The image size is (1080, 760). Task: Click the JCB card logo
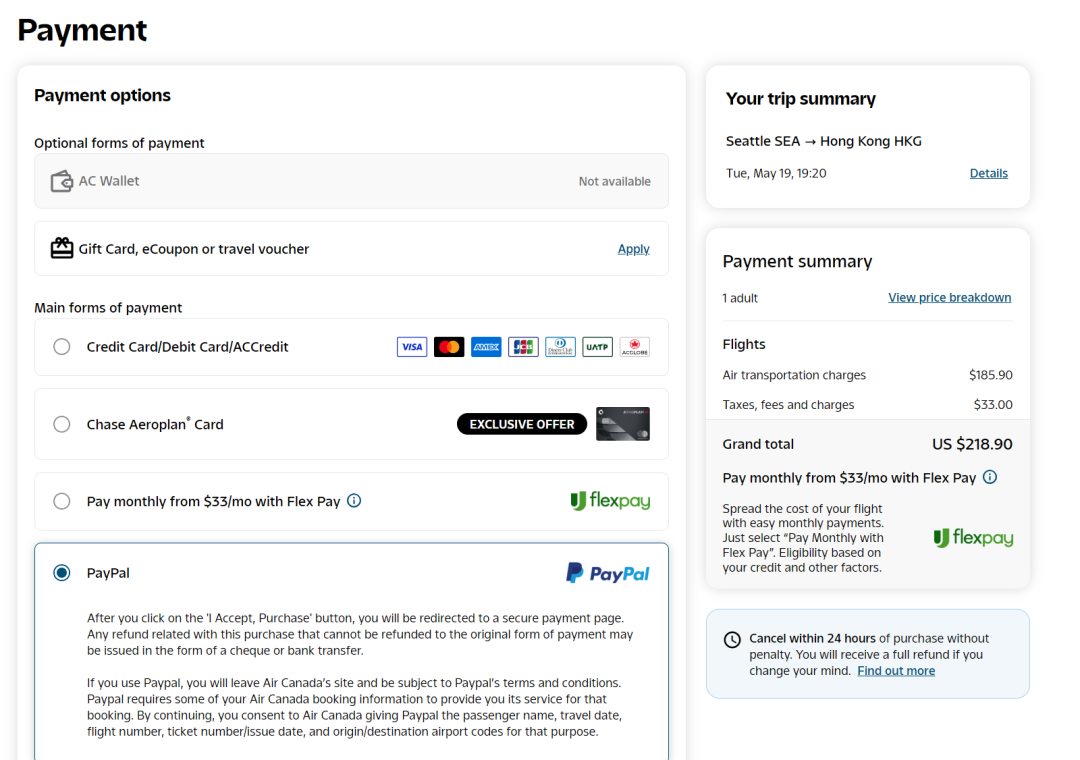[523, 347]
